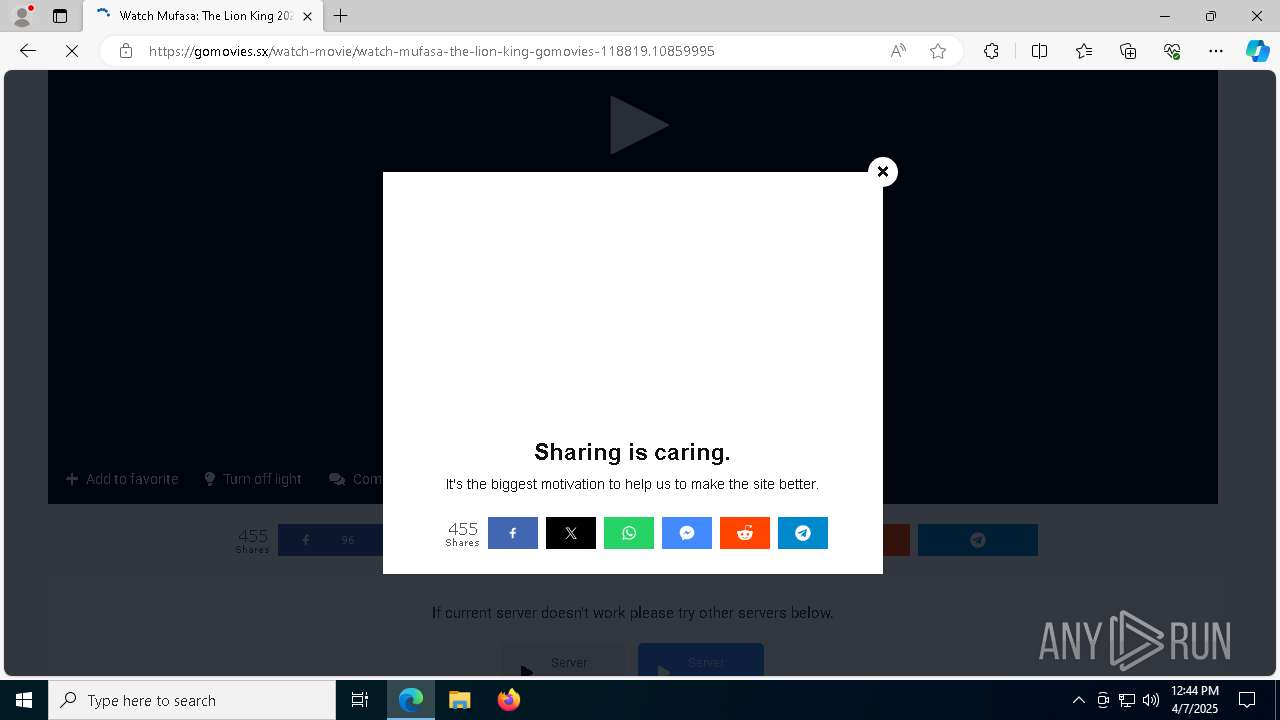Screen dimensions: 1280x720
Task: Open Edge profile icon
Action: 22,16
